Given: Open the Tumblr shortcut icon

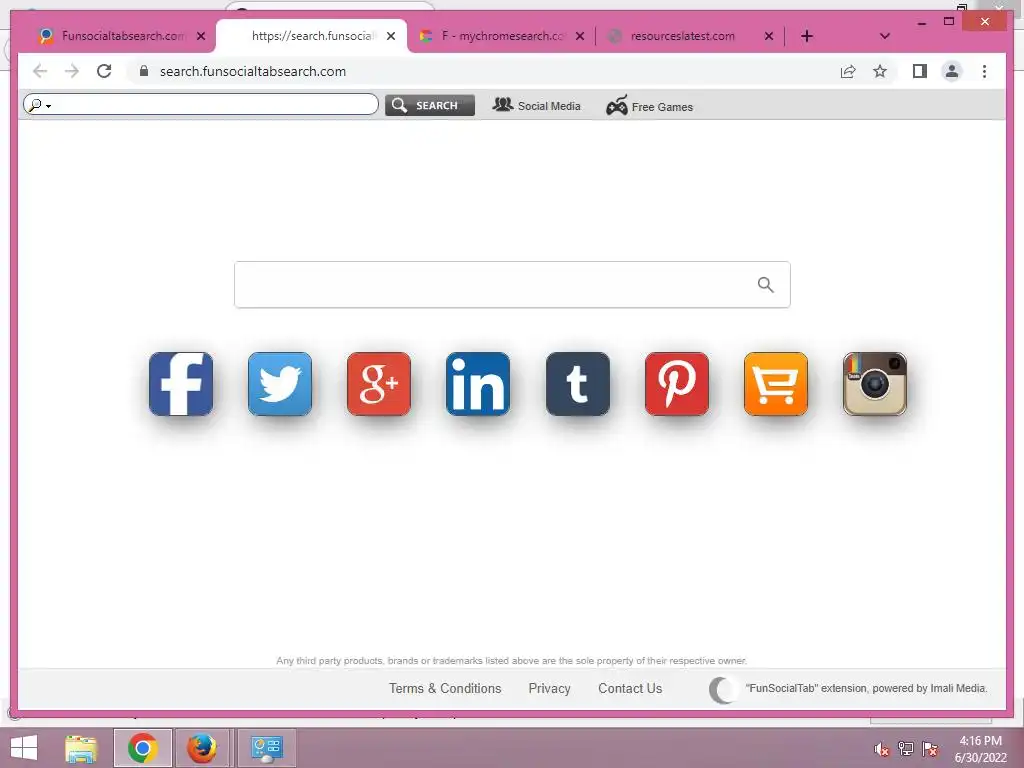Looking at the screenshot, I should (578, 384).
